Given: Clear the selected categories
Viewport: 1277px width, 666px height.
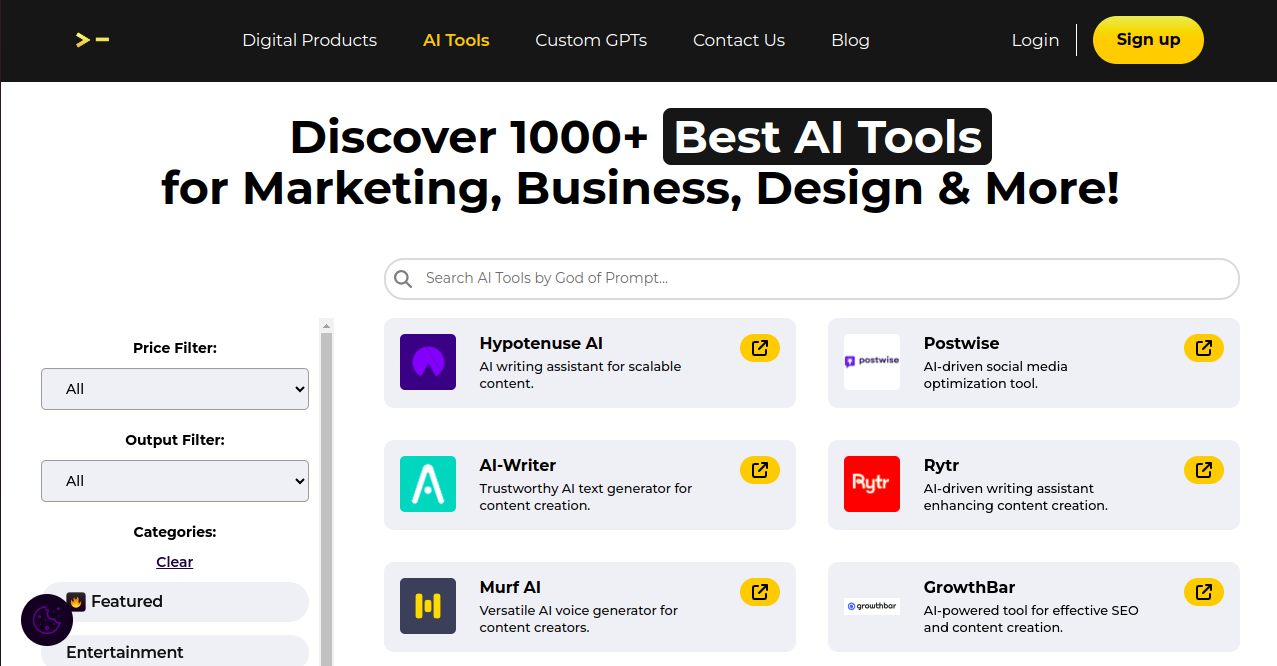Looking at the screenshot, I should pos(175,562).
